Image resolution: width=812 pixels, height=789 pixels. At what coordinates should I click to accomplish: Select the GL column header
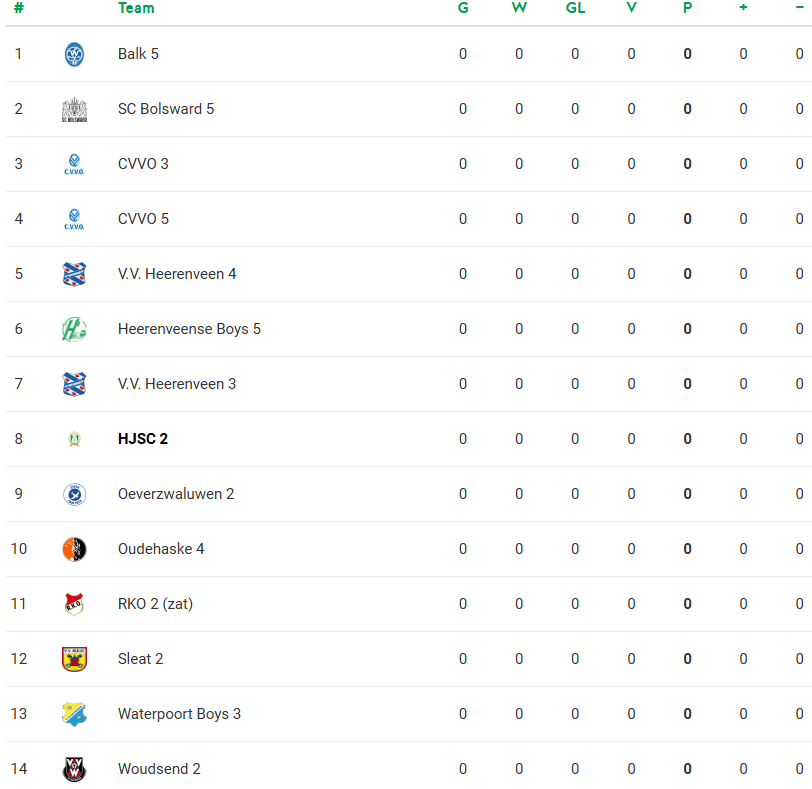pos(575,8)
